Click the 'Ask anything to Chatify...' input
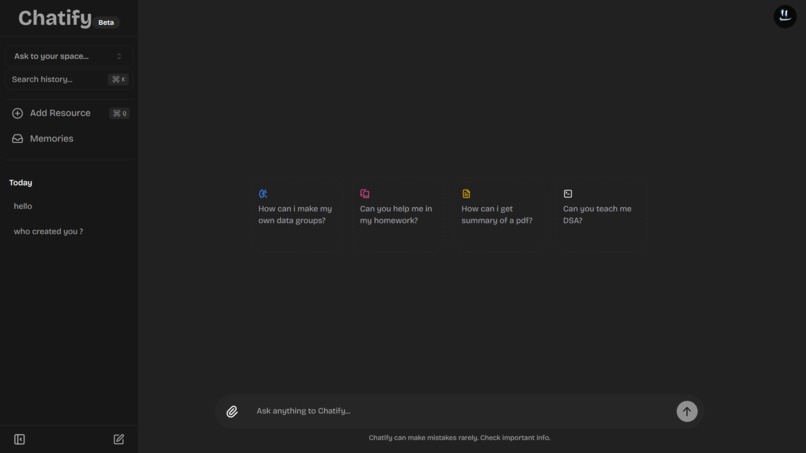The image size is (806, 453). (460, 411)
